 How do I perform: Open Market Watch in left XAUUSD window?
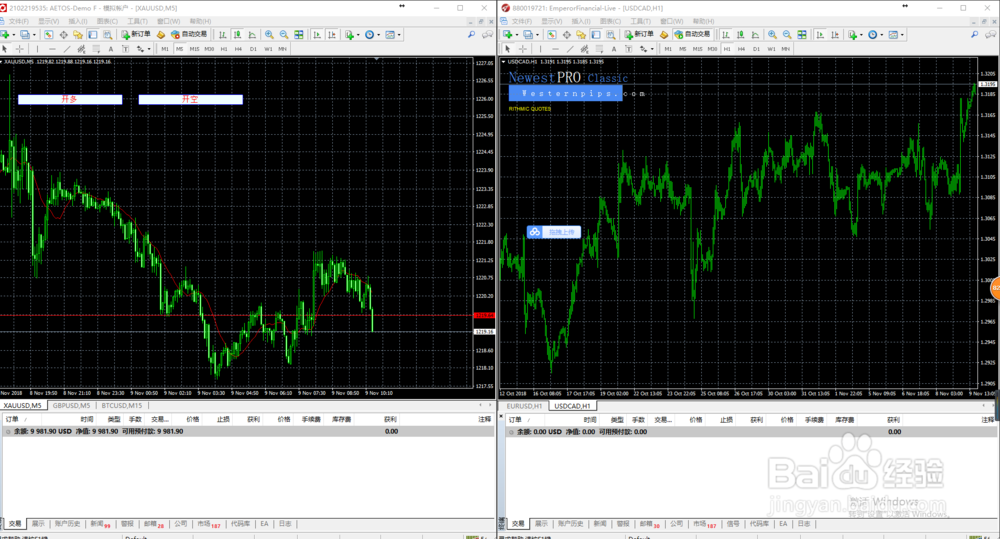click(x=48, y=34)
